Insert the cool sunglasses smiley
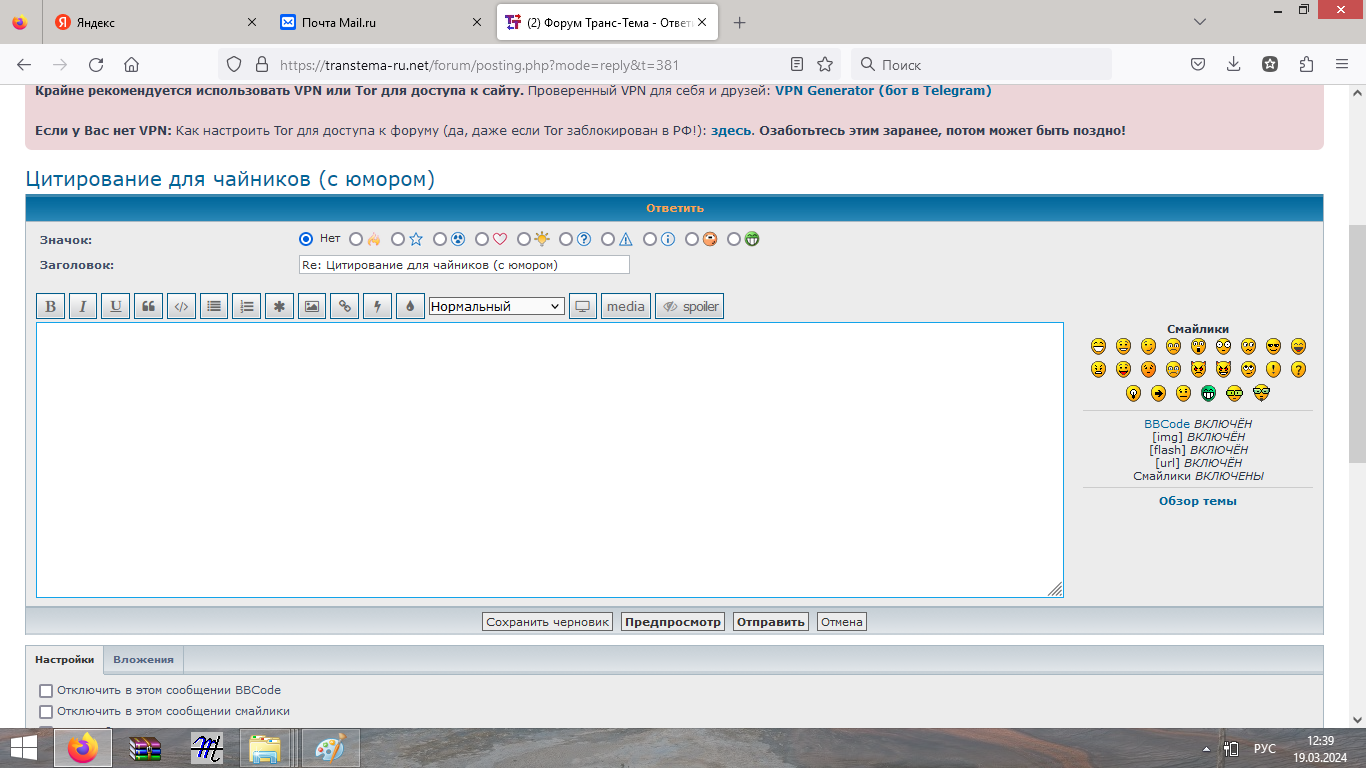The height and width of the screenshot is (768, 1366). click(1273, 346)
